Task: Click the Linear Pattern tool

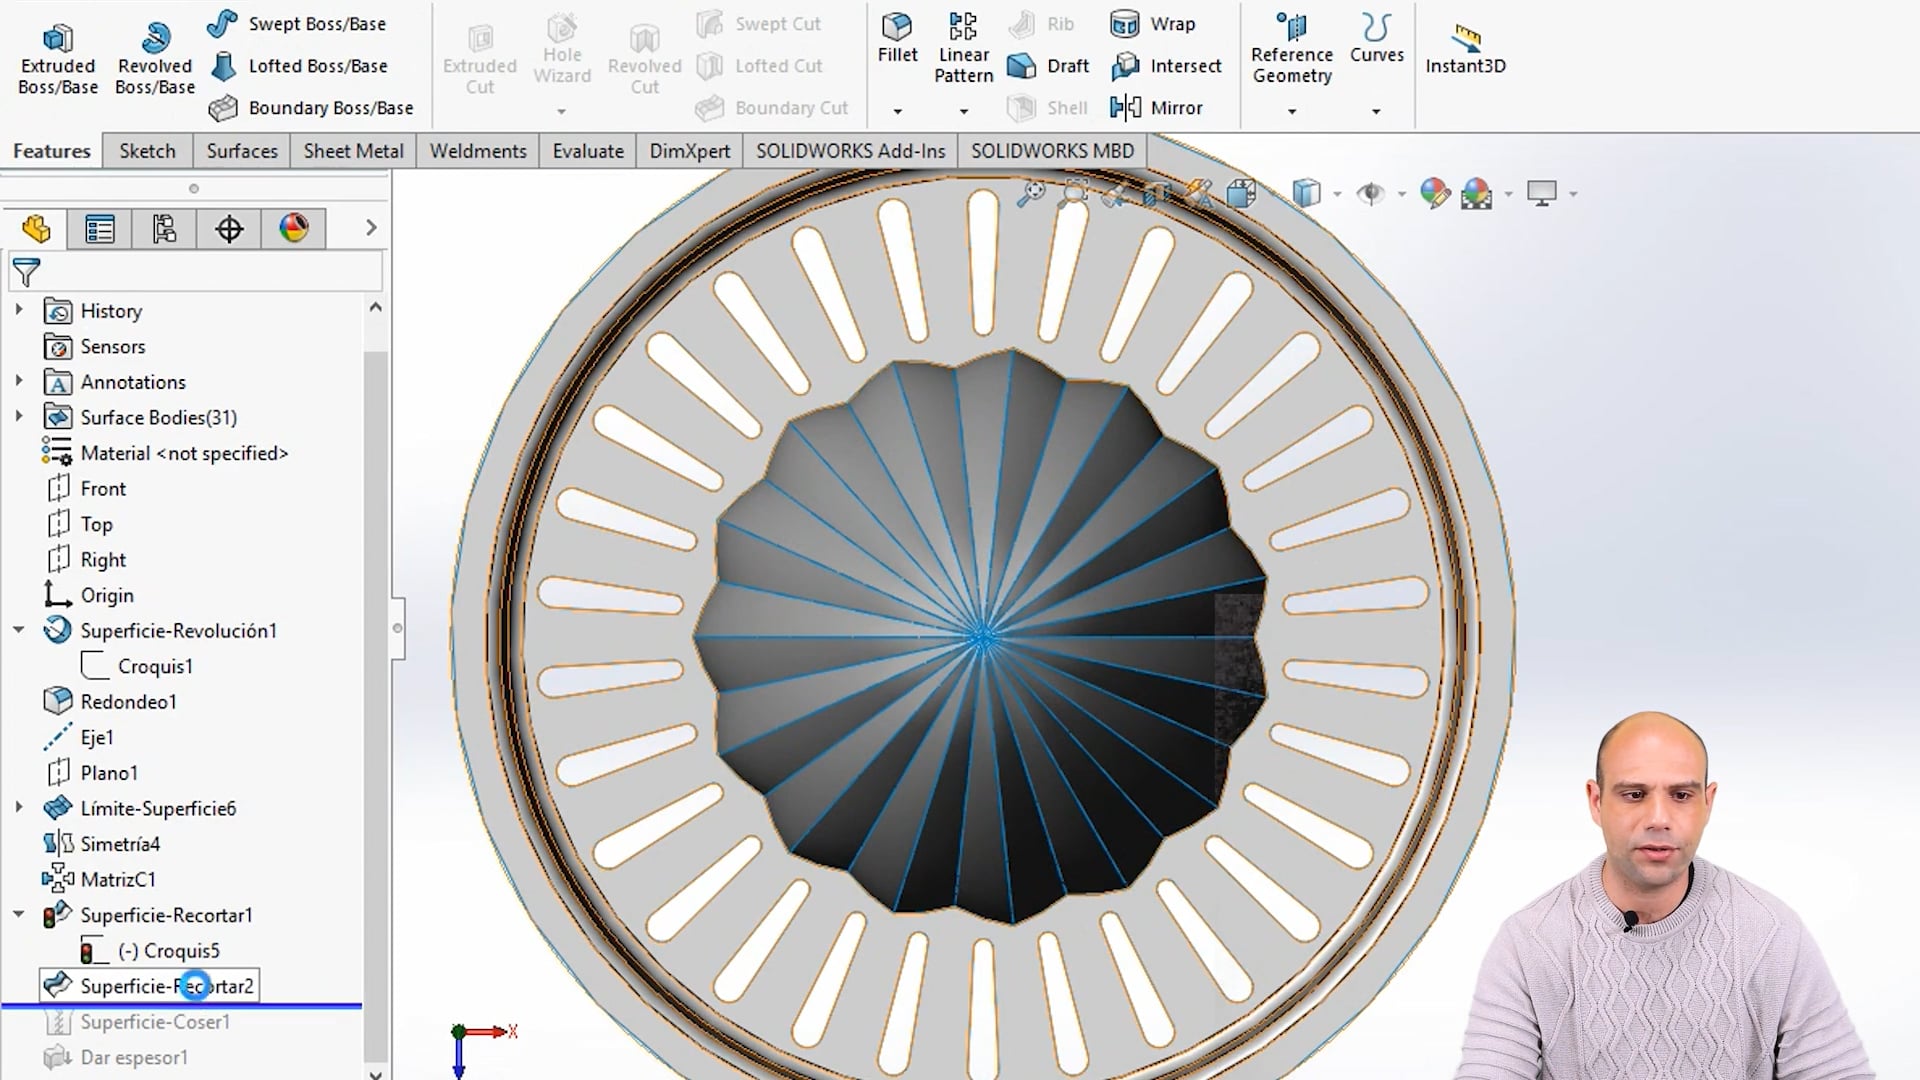Action: pyautogui.click(x=963, y=48)
